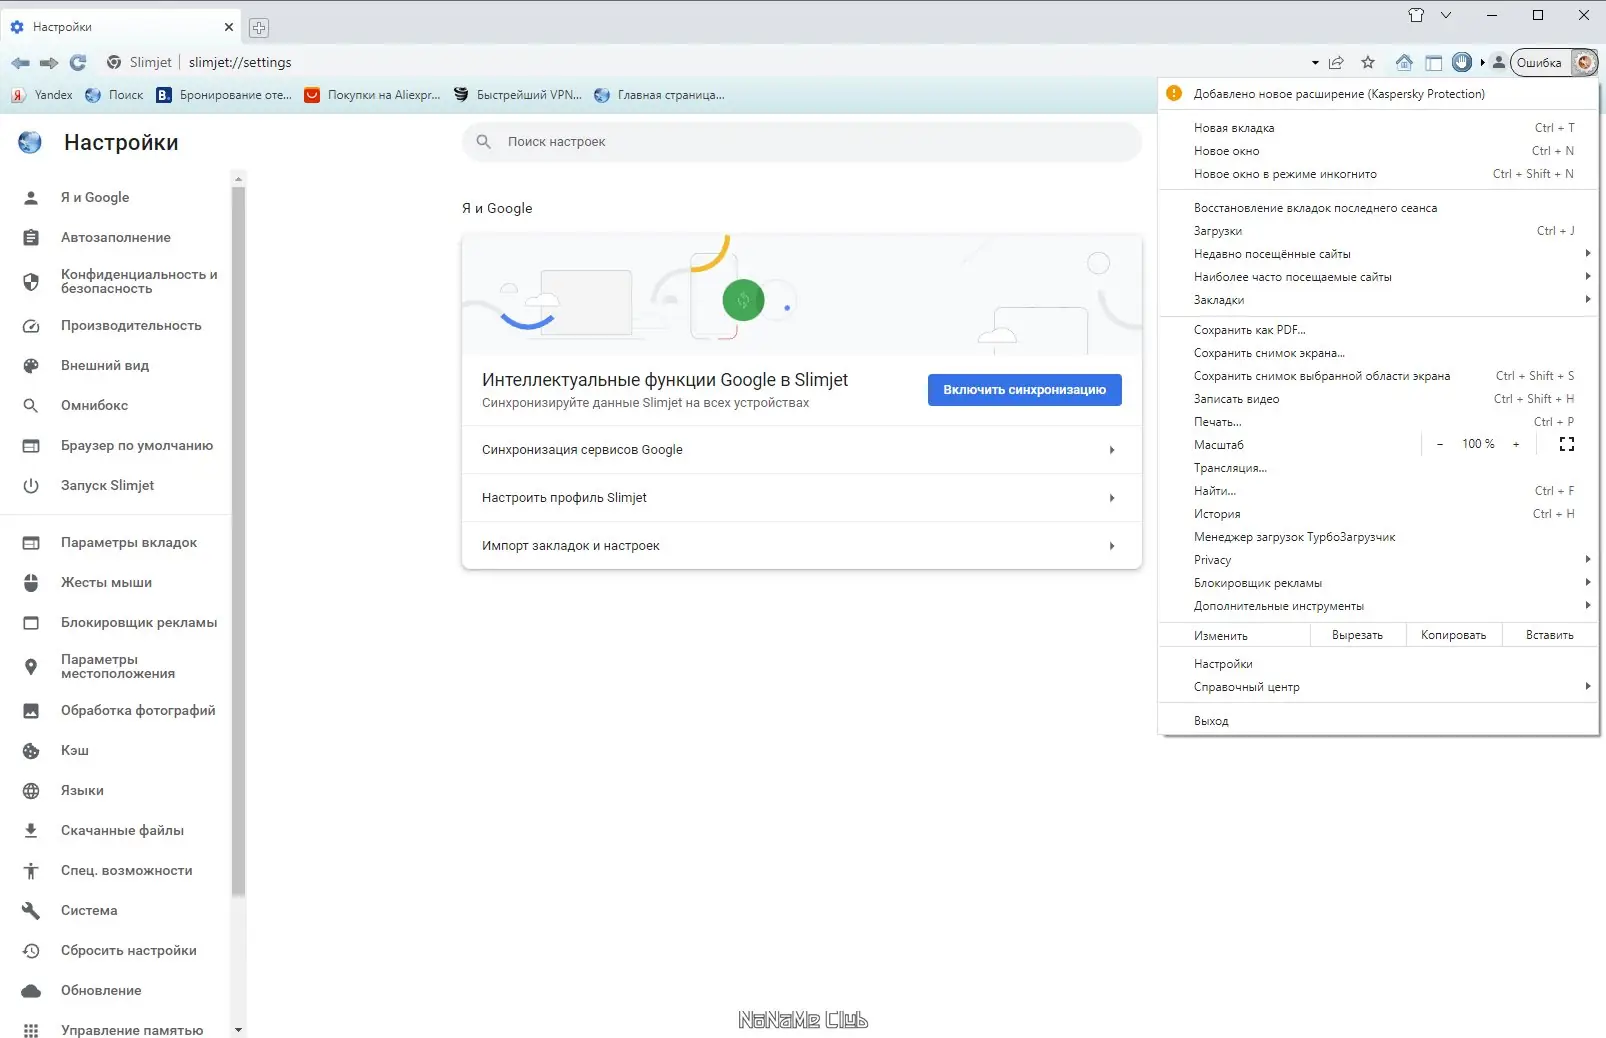Open the home page icon

point(1404,62)
